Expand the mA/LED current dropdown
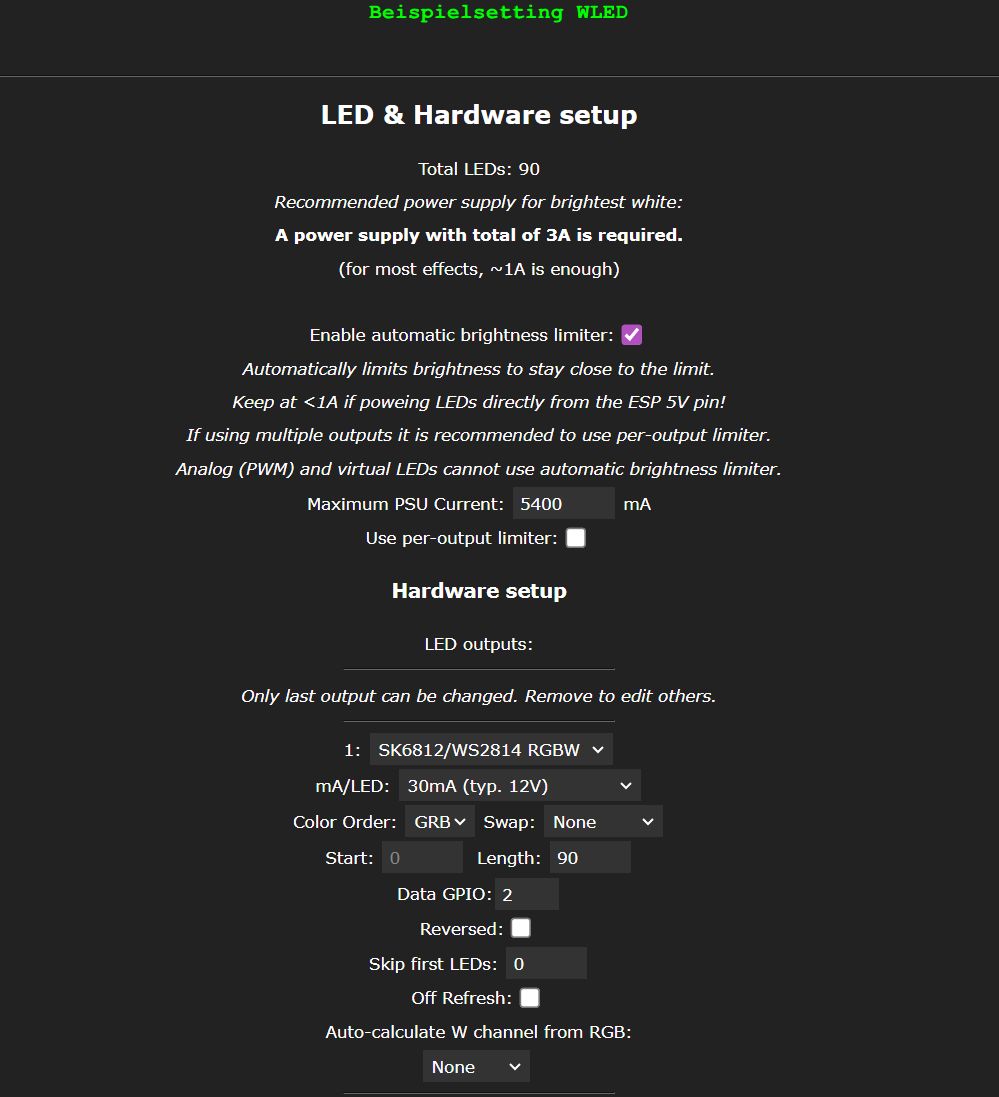Screen dimensions: 999x1097 519,786
